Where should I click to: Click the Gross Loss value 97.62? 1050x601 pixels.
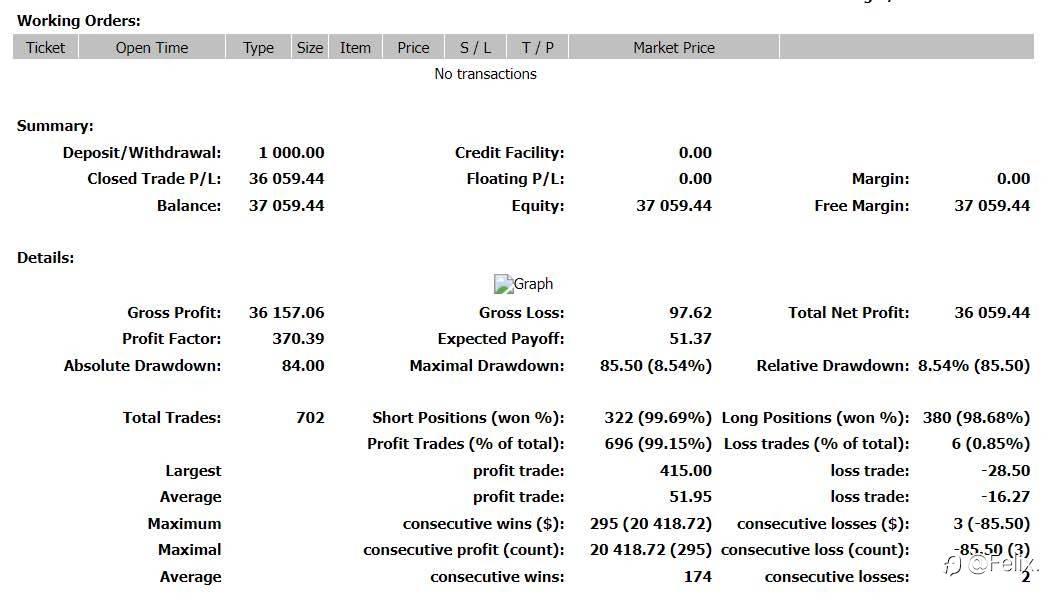coord(690,313)
